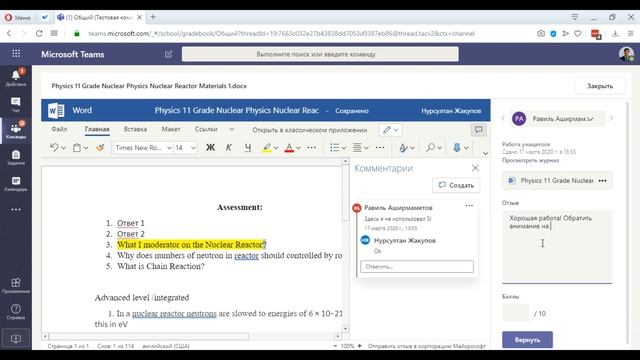Open comment thread options ellipsis
Image resolution: width=640 pixels, height=360 pixels.
click(x=469, y=206)
